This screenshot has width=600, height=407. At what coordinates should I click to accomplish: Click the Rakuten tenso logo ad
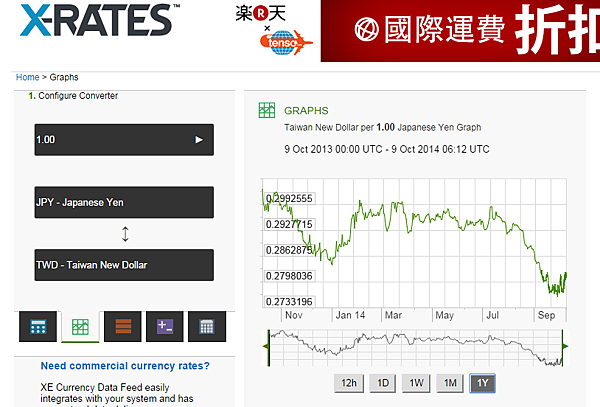pyautogui.click(x=274, y=30)
